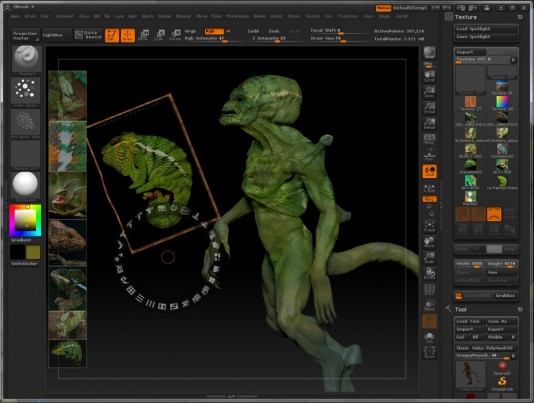Toggle the L.Sym button

point(429,188)
